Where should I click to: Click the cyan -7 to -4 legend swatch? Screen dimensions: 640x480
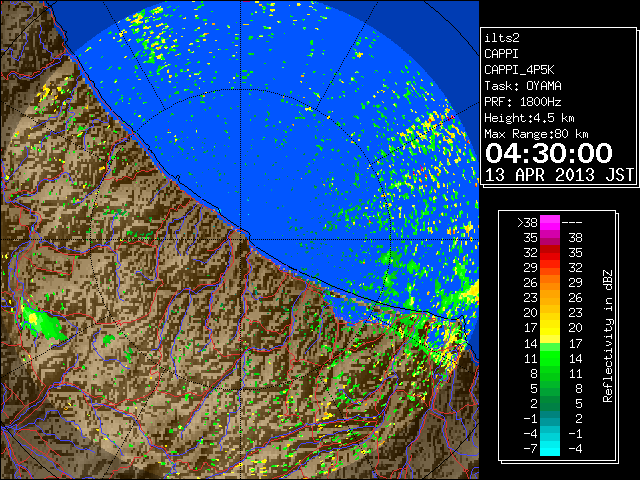click(x=550, y=448)
